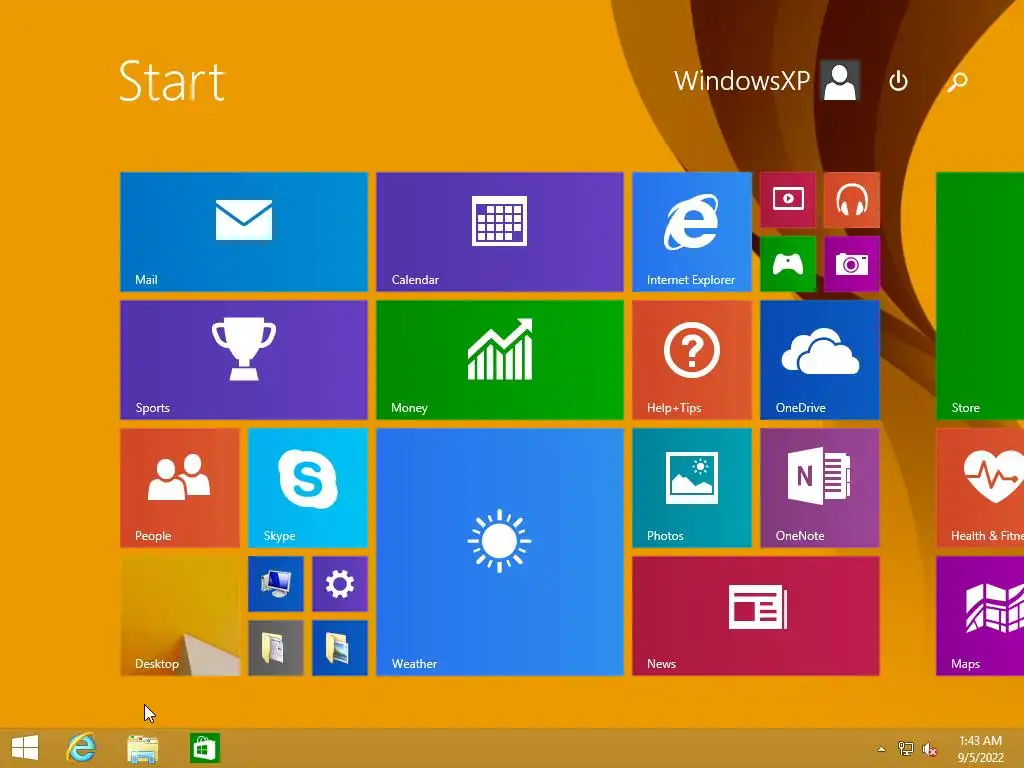Viewport: 1024px width, 768px height.
Task: Open the This PC small tile
Action: (x=276, y=584)
